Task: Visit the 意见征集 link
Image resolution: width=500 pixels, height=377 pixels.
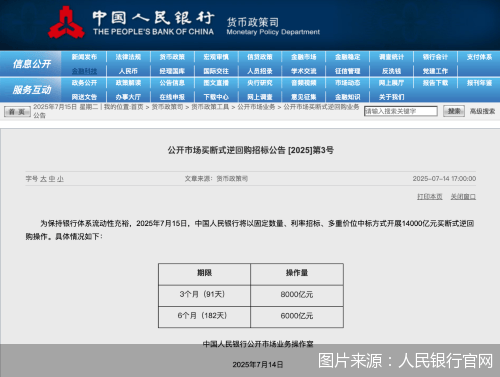Action: (304, 97)
